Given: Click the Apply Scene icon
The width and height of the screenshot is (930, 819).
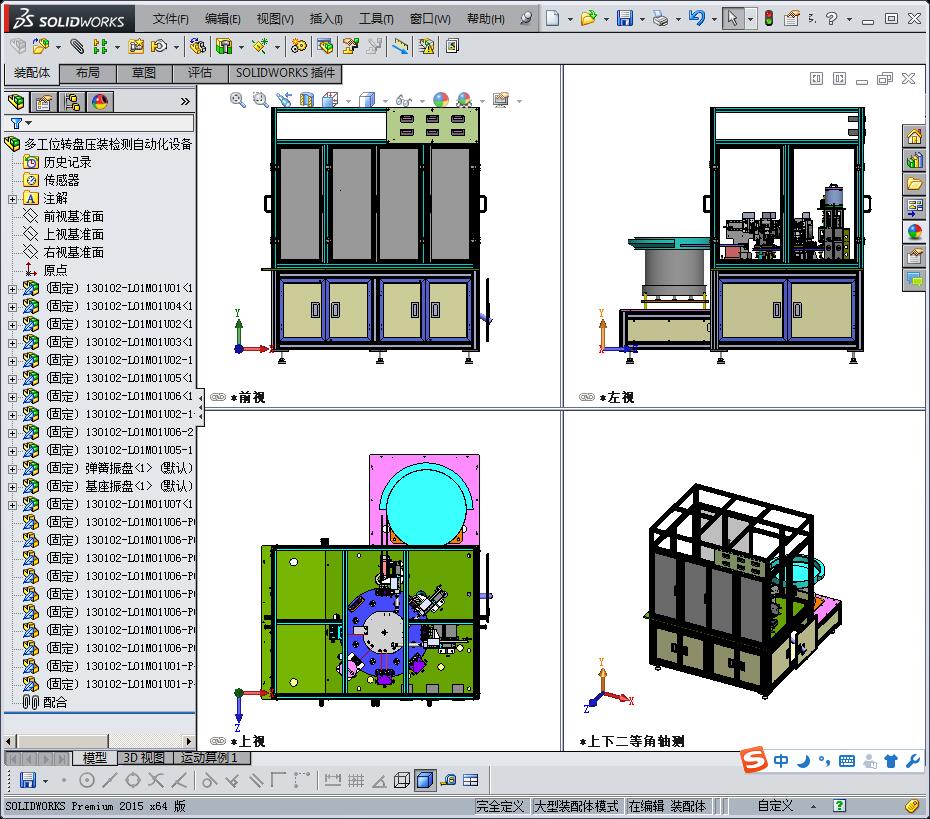Looking at the screenshot, I should tap(464, 100).
